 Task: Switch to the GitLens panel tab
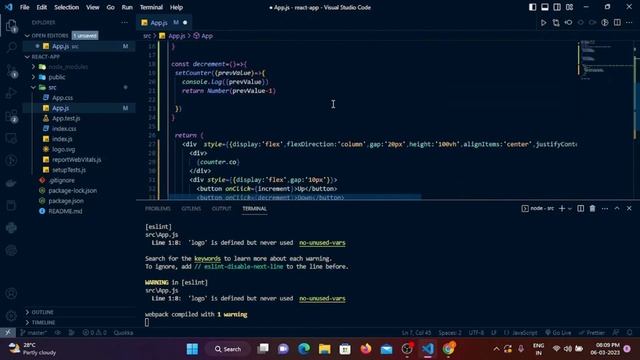(191, 209)
